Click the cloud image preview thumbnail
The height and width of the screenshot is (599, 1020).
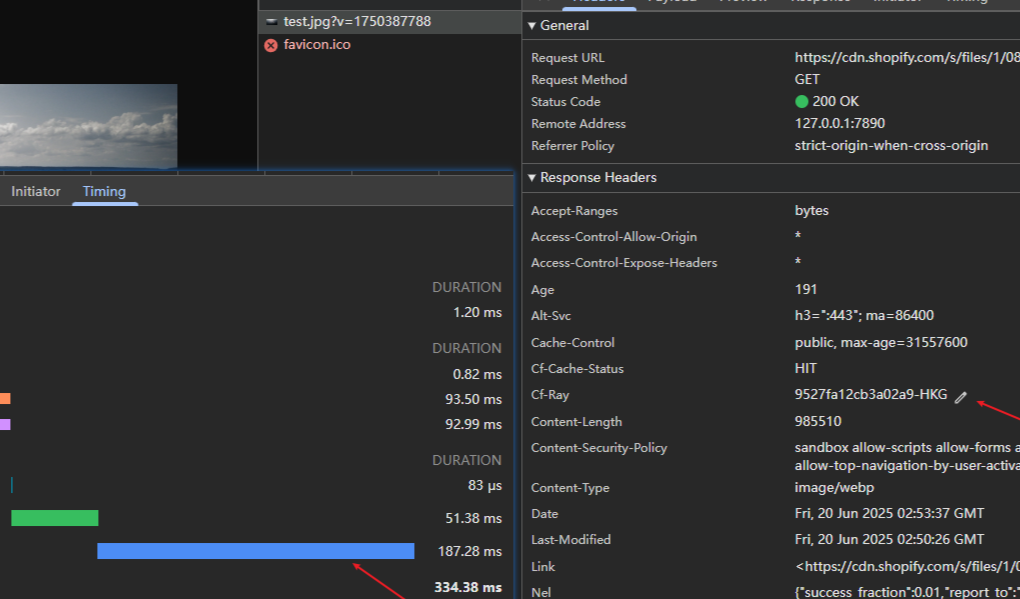point(88,125)
